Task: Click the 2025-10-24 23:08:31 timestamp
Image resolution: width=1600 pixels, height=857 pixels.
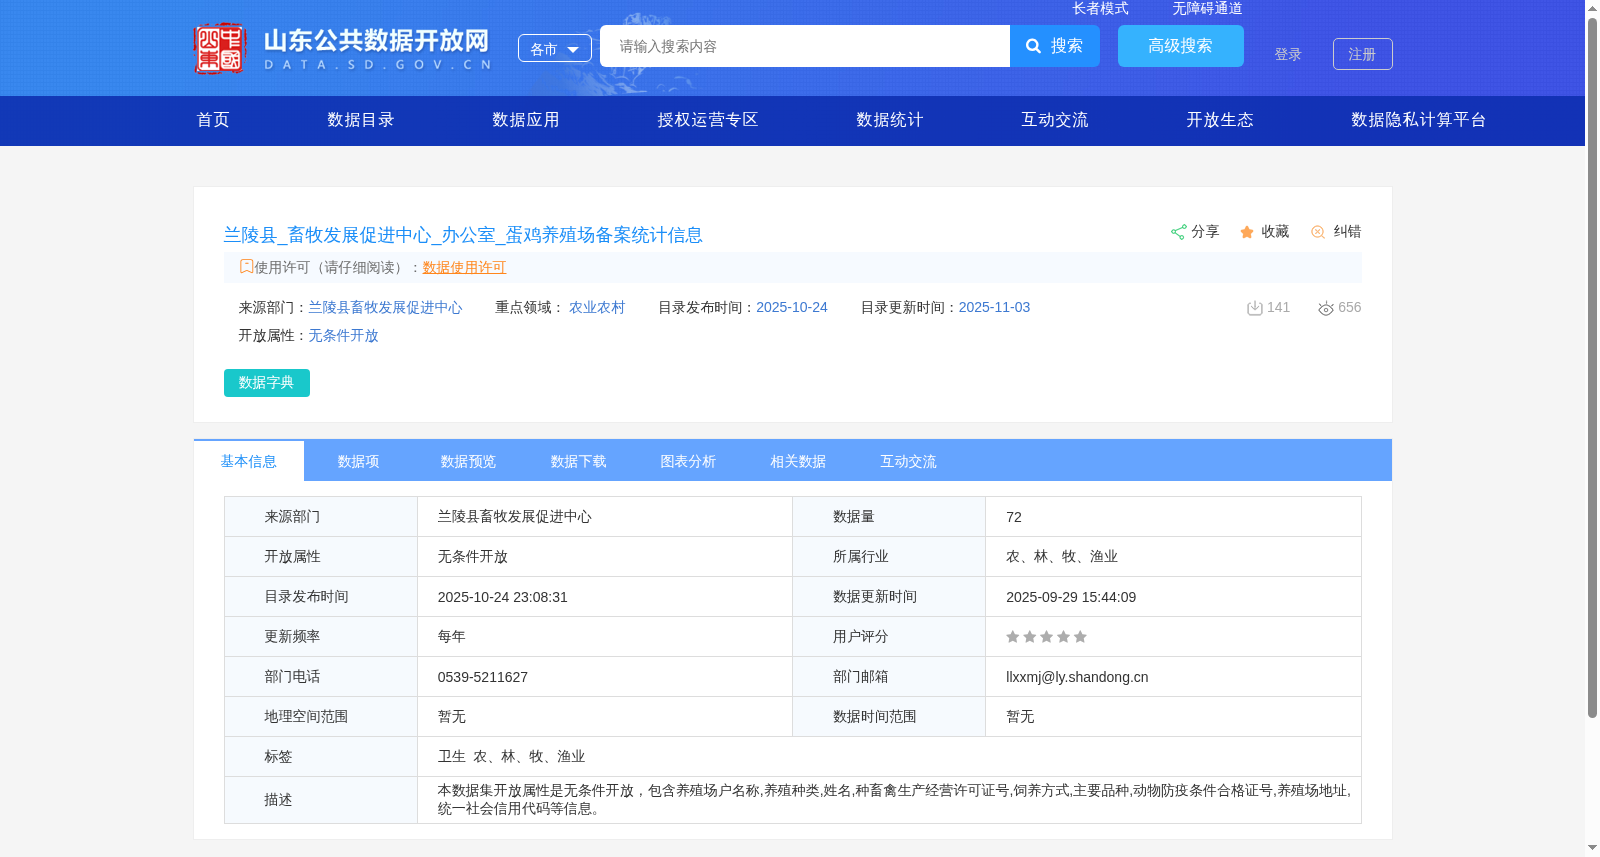Action: [503, 597]
